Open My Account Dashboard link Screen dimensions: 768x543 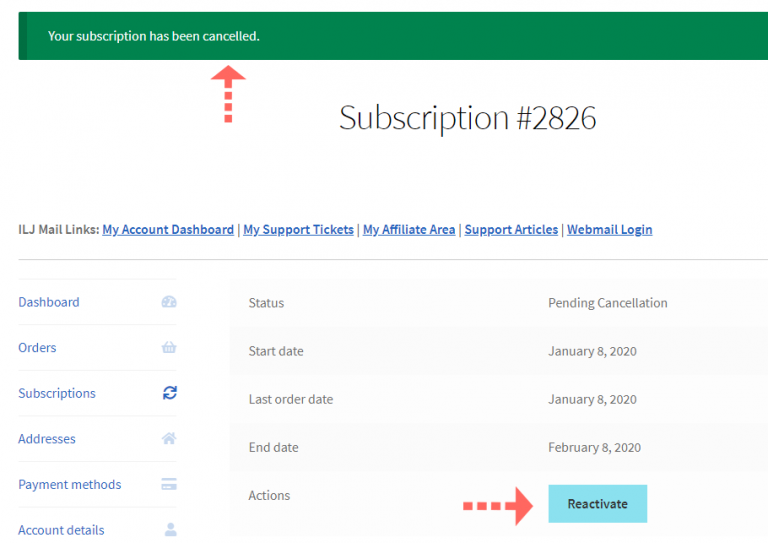[168, 229]
